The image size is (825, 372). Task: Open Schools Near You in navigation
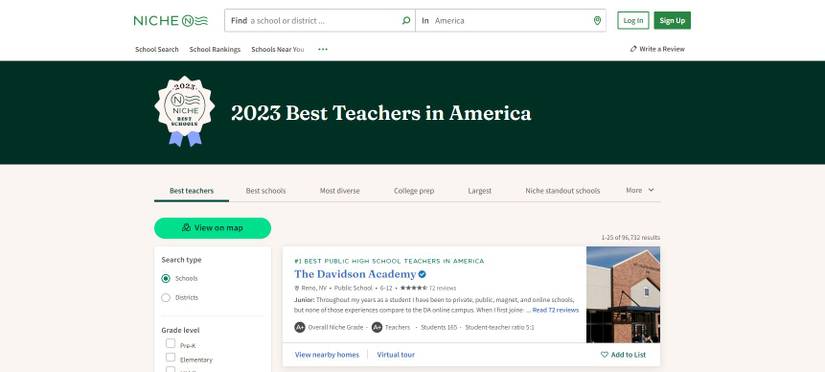point(278,49)
